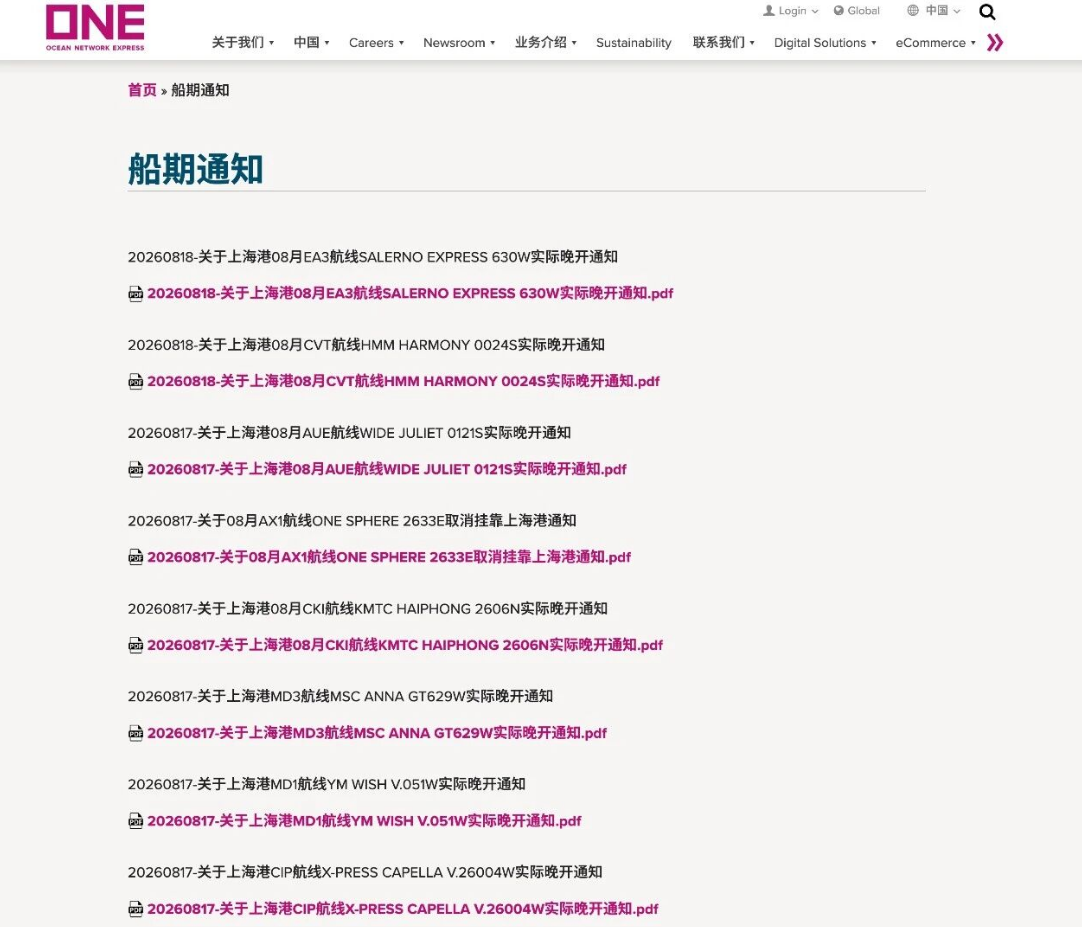The image size is (1082, 927).
Task: Click PDF icon for YM WISH V.051W notice
Action: click(136, 821)
